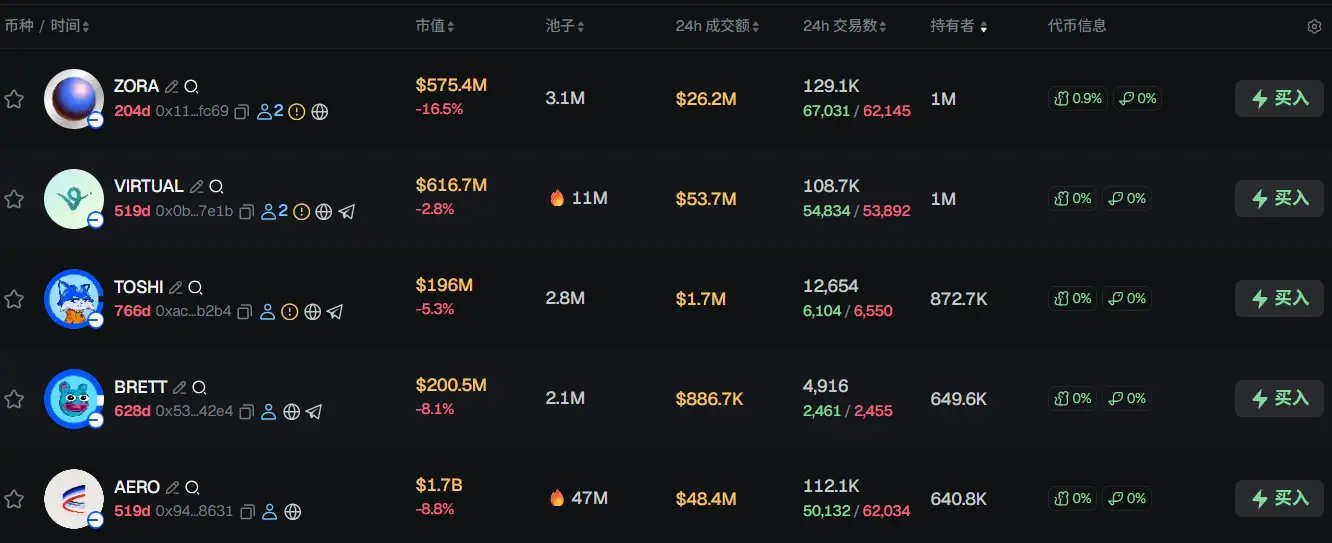Sort by 市值 market cap column
1332x543 pixels.
435,26
